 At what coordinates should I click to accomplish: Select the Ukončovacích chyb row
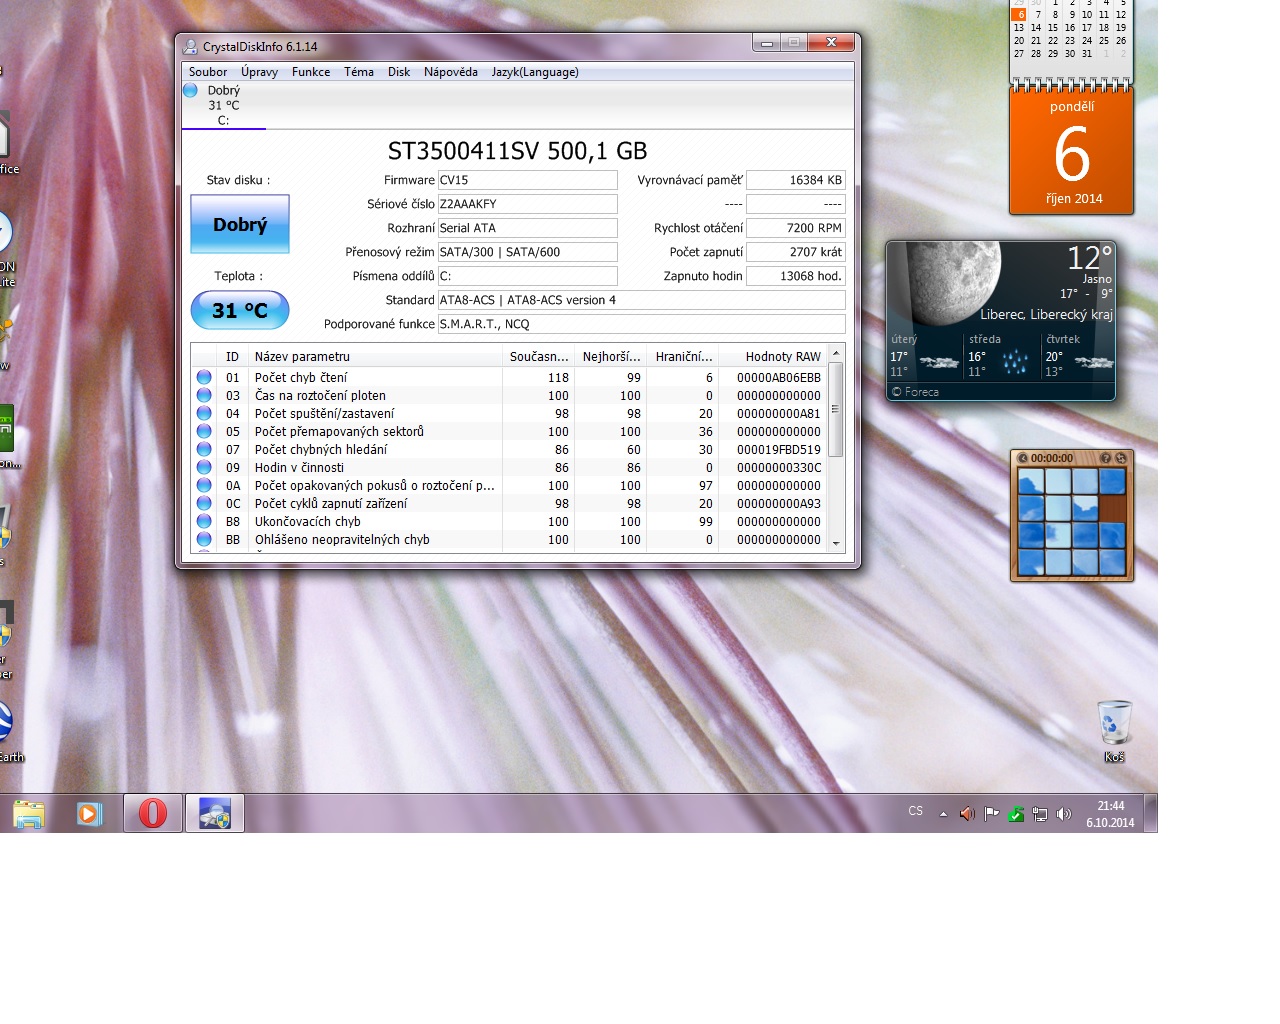(x=509, y=521)
